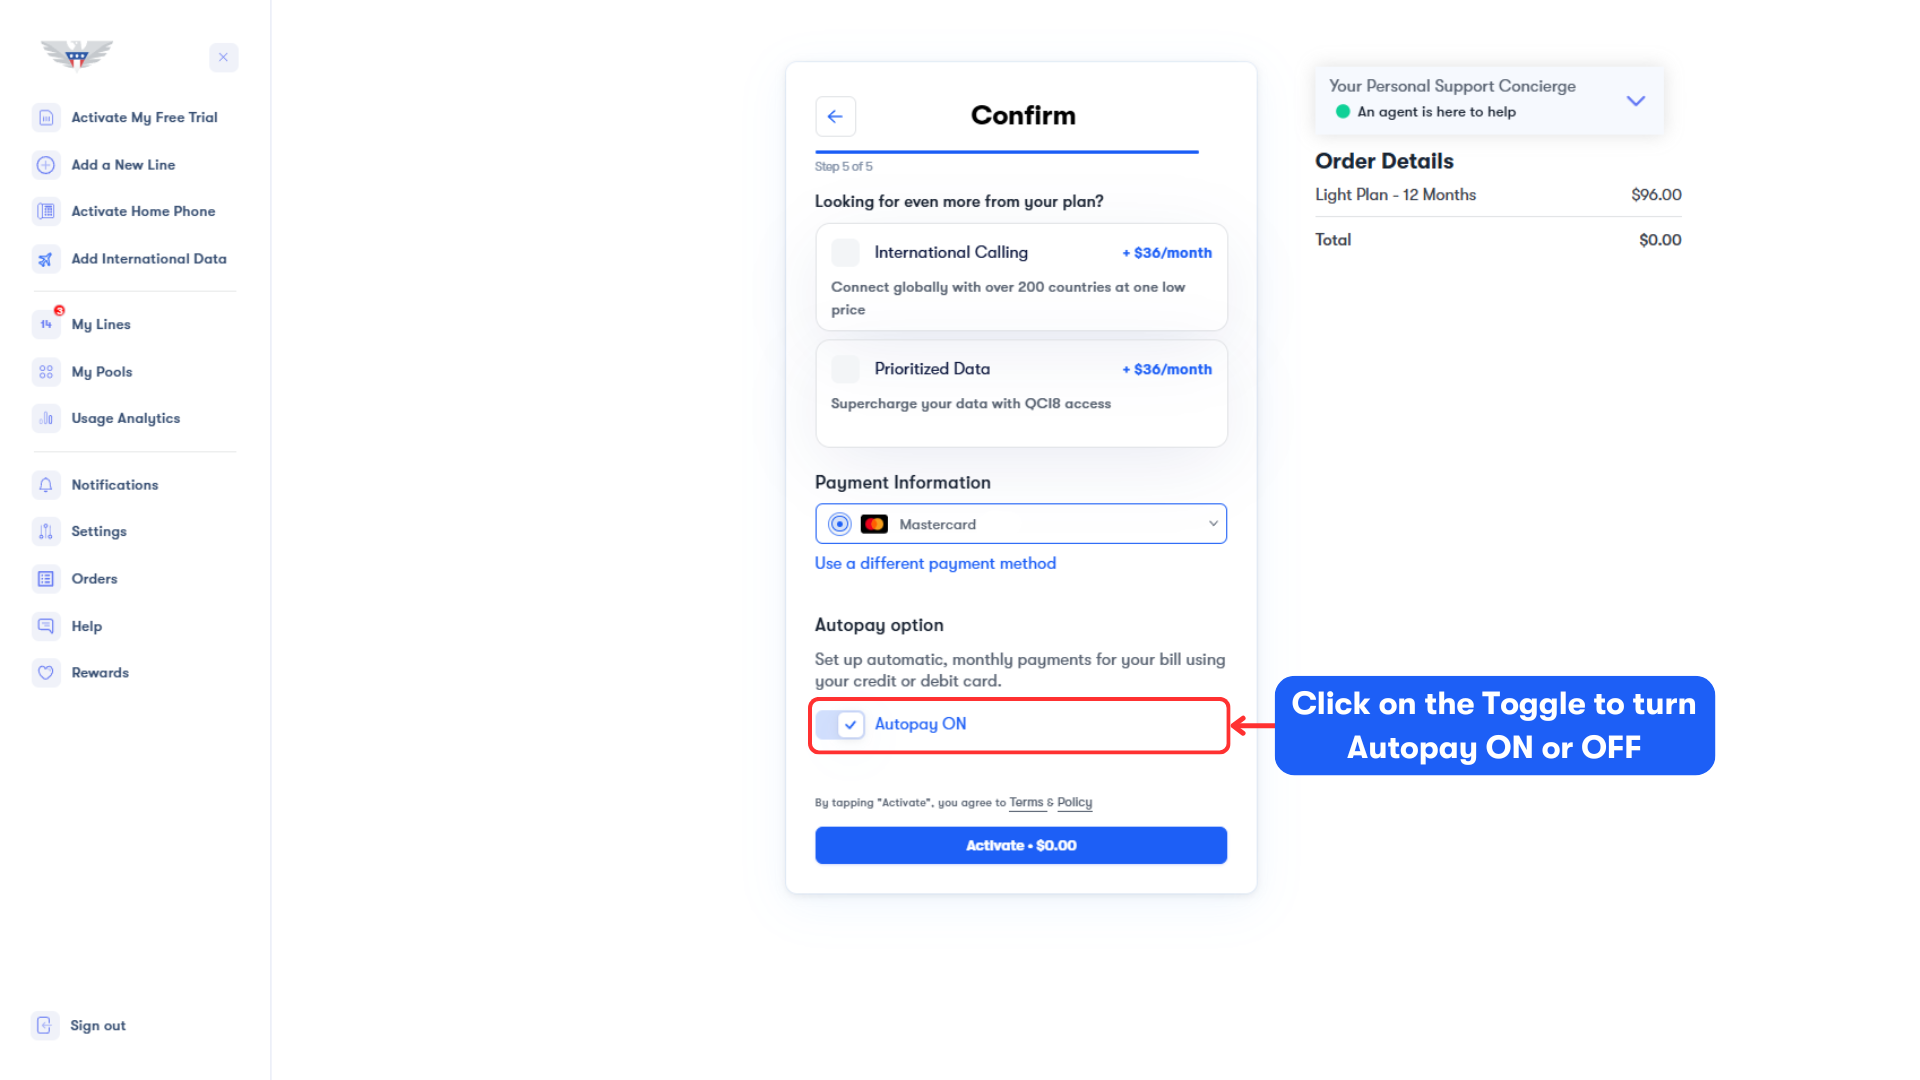Open the Mastercard payment dropdown arrow
The image size is (1920, 1080).
(x=1213, y=524)
